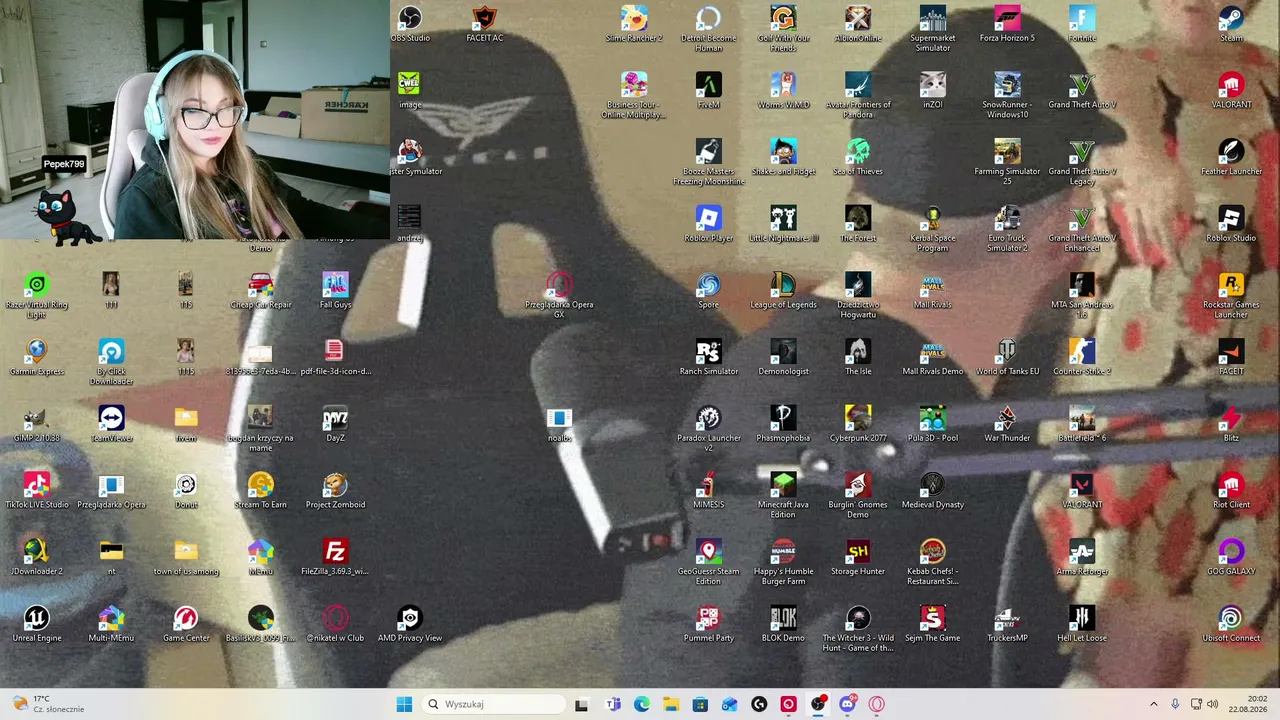Select the Przeglądarka Opera GX shortcut

pos(559,296)
